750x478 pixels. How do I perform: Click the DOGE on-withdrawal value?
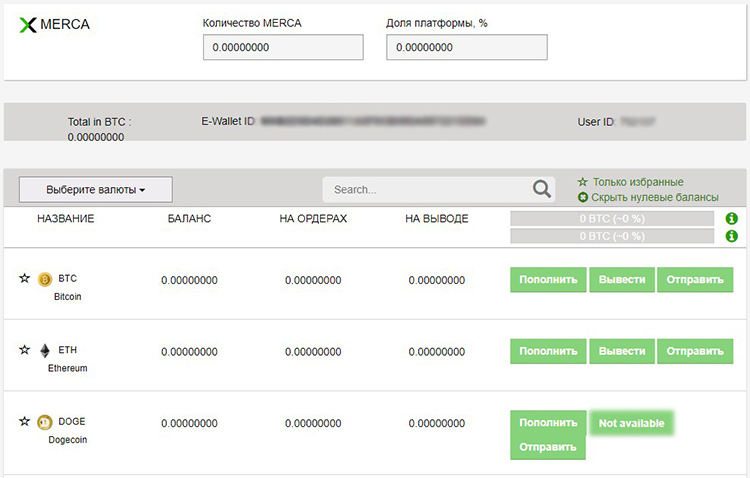tap(437, 423)
